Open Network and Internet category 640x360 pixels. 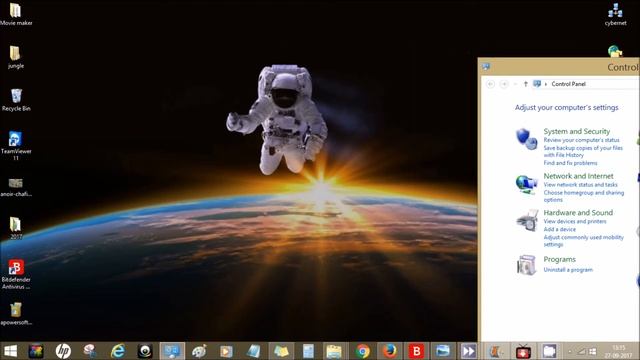(x=578, y=176)
